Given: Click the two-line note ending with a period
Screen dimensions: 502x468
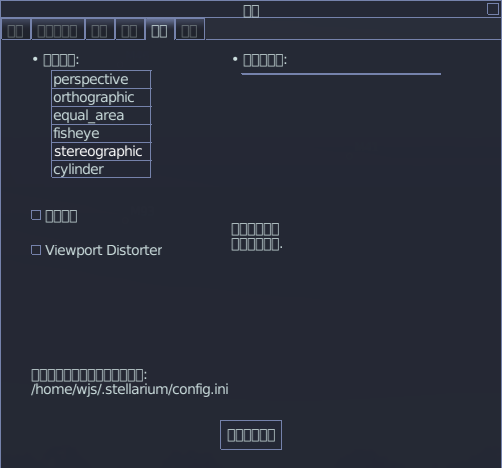Looking at the screenshot, I should coord(257,237).
